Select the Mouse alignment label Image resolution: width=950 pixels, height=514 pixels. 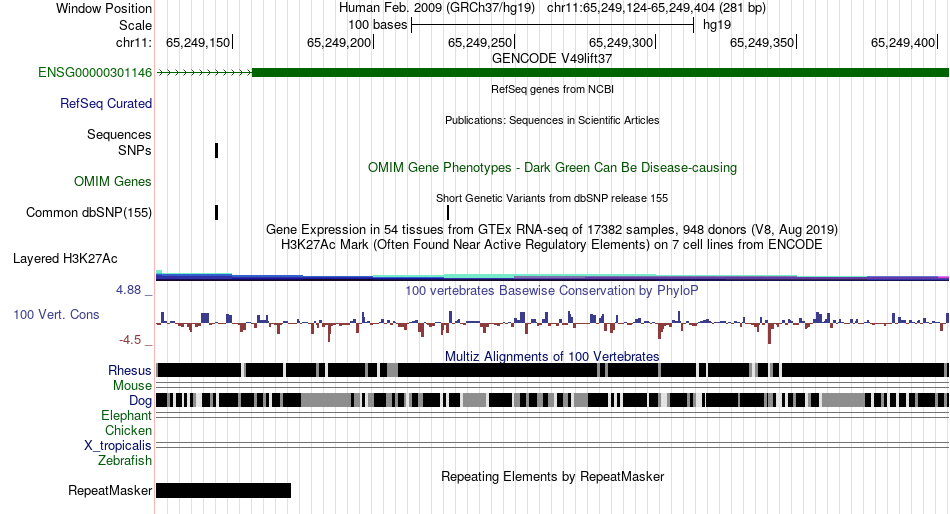click(x=132, y=386)
